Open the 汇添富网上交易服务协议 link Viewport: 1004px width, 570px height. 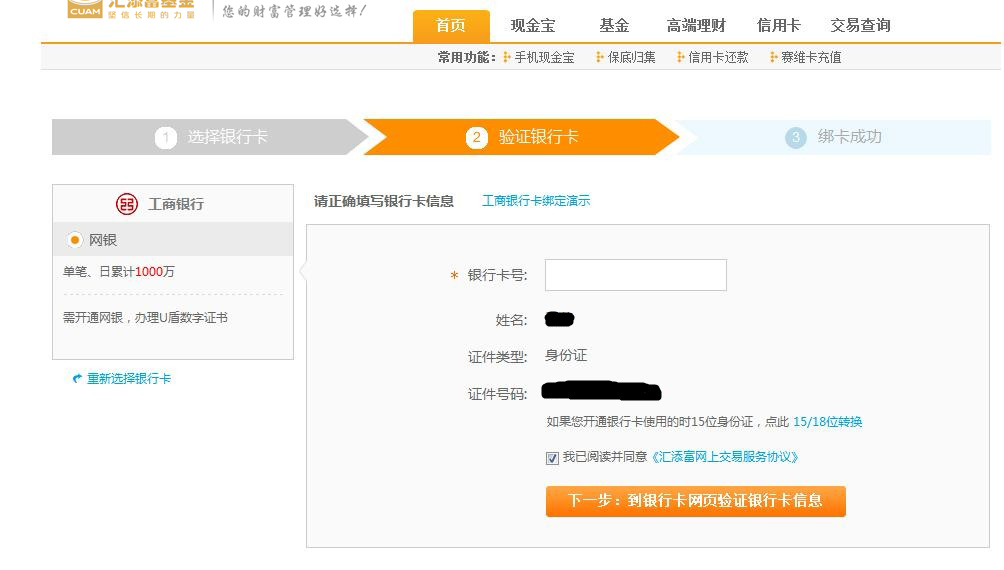pos(725,457)
